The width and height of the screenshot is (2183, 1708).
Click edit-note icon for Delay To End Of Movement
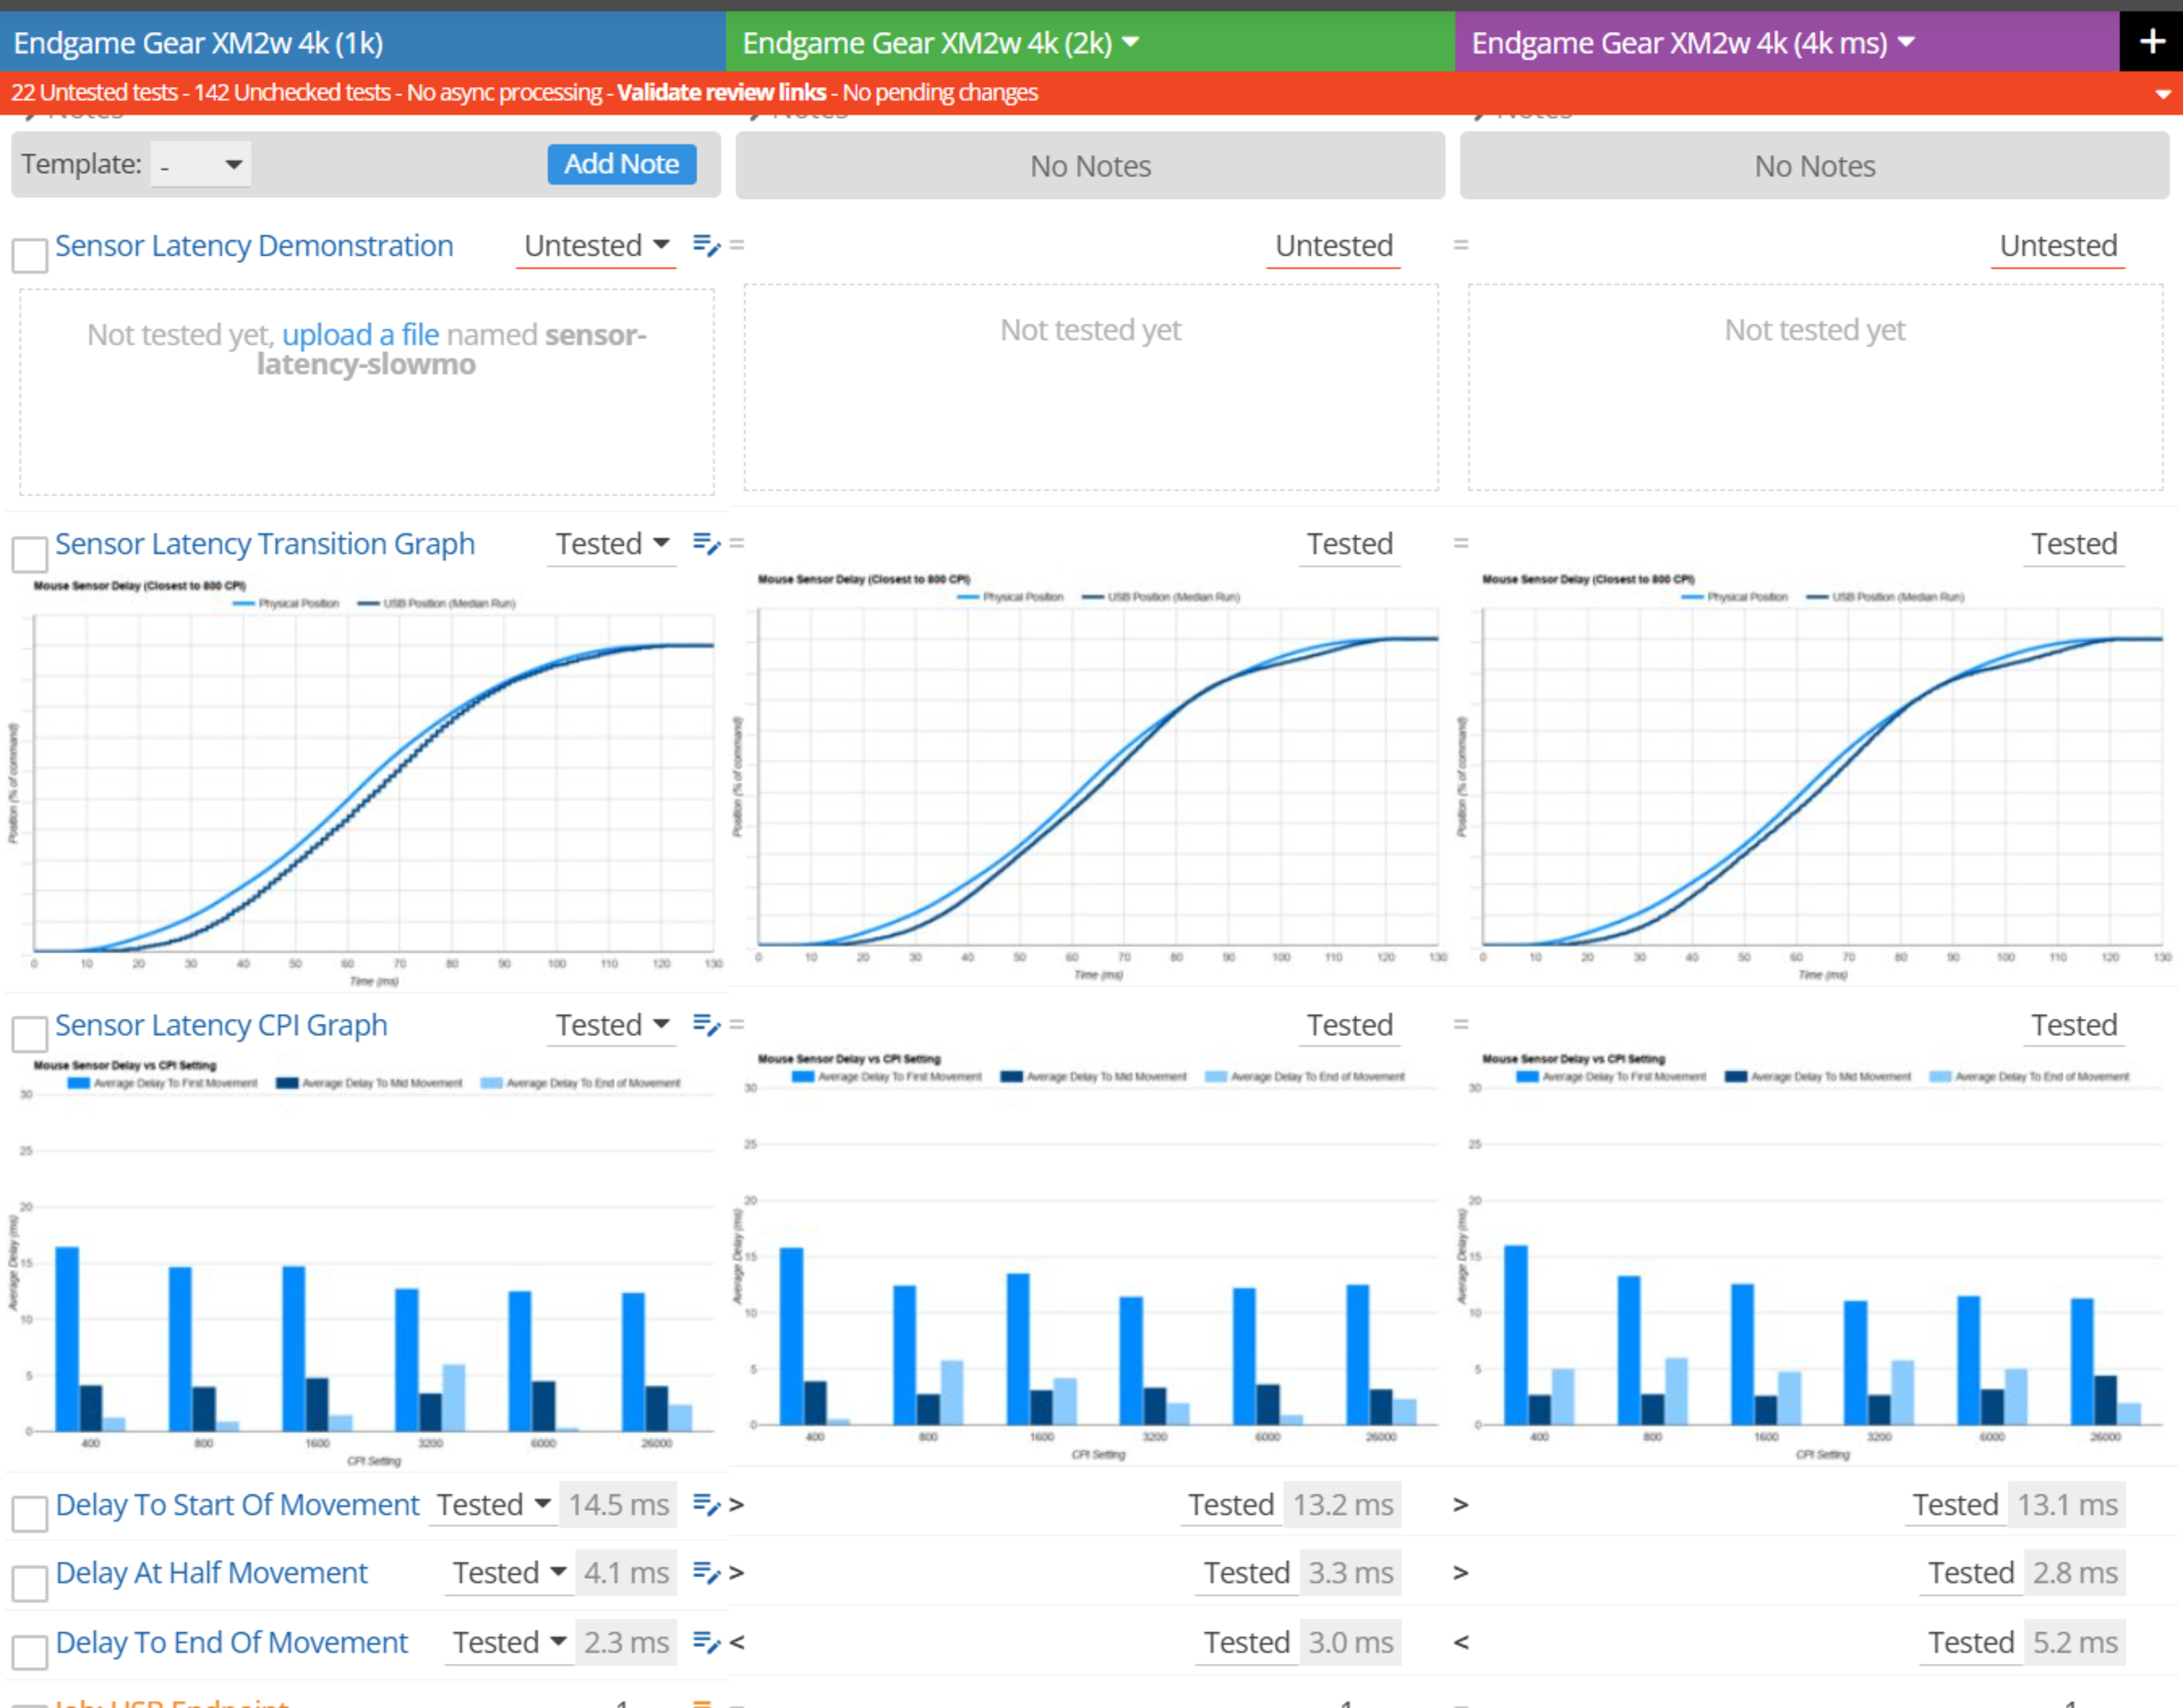[x=706, y=1643]
